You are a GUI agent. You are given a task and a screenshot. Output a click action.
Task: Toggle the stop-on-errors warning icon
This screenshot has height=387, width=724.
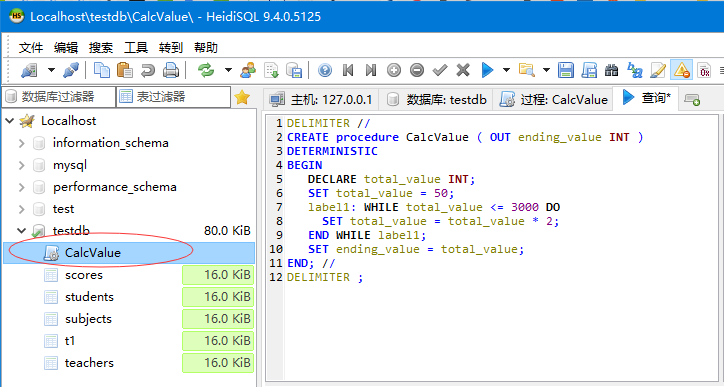[x=681, y=70]
